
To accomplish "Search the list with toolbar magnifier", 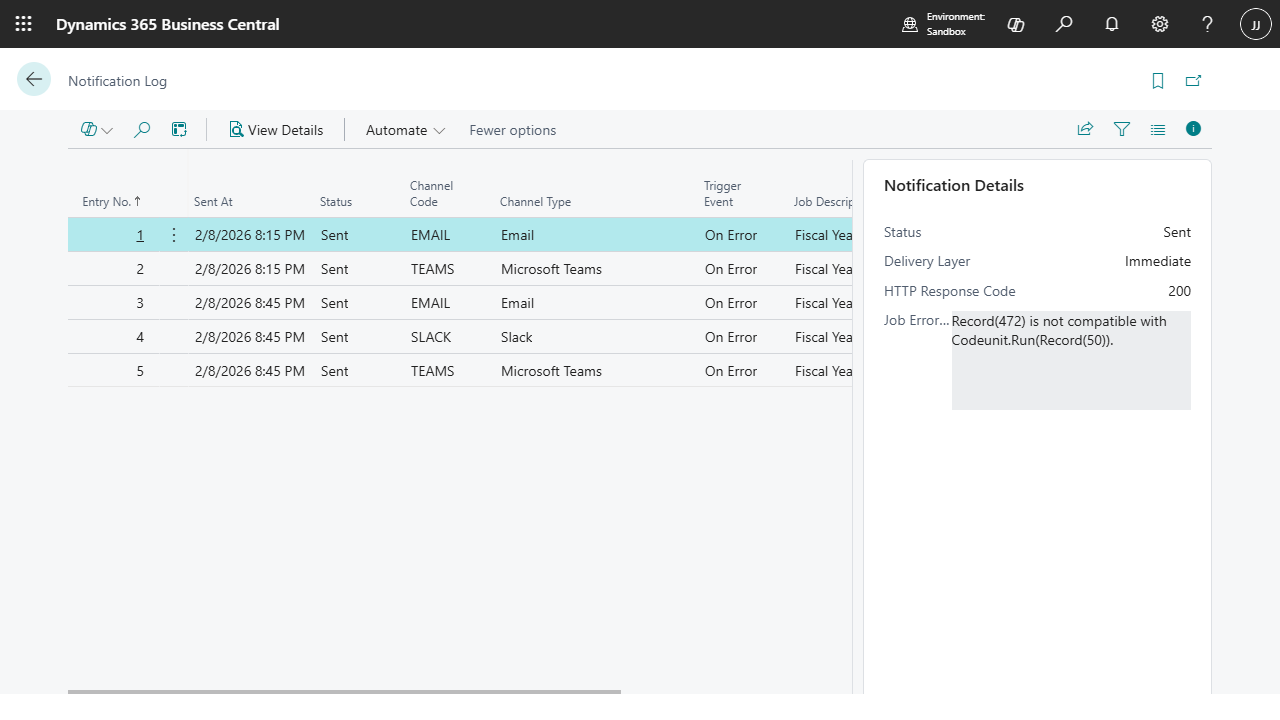I will (142, 130).
